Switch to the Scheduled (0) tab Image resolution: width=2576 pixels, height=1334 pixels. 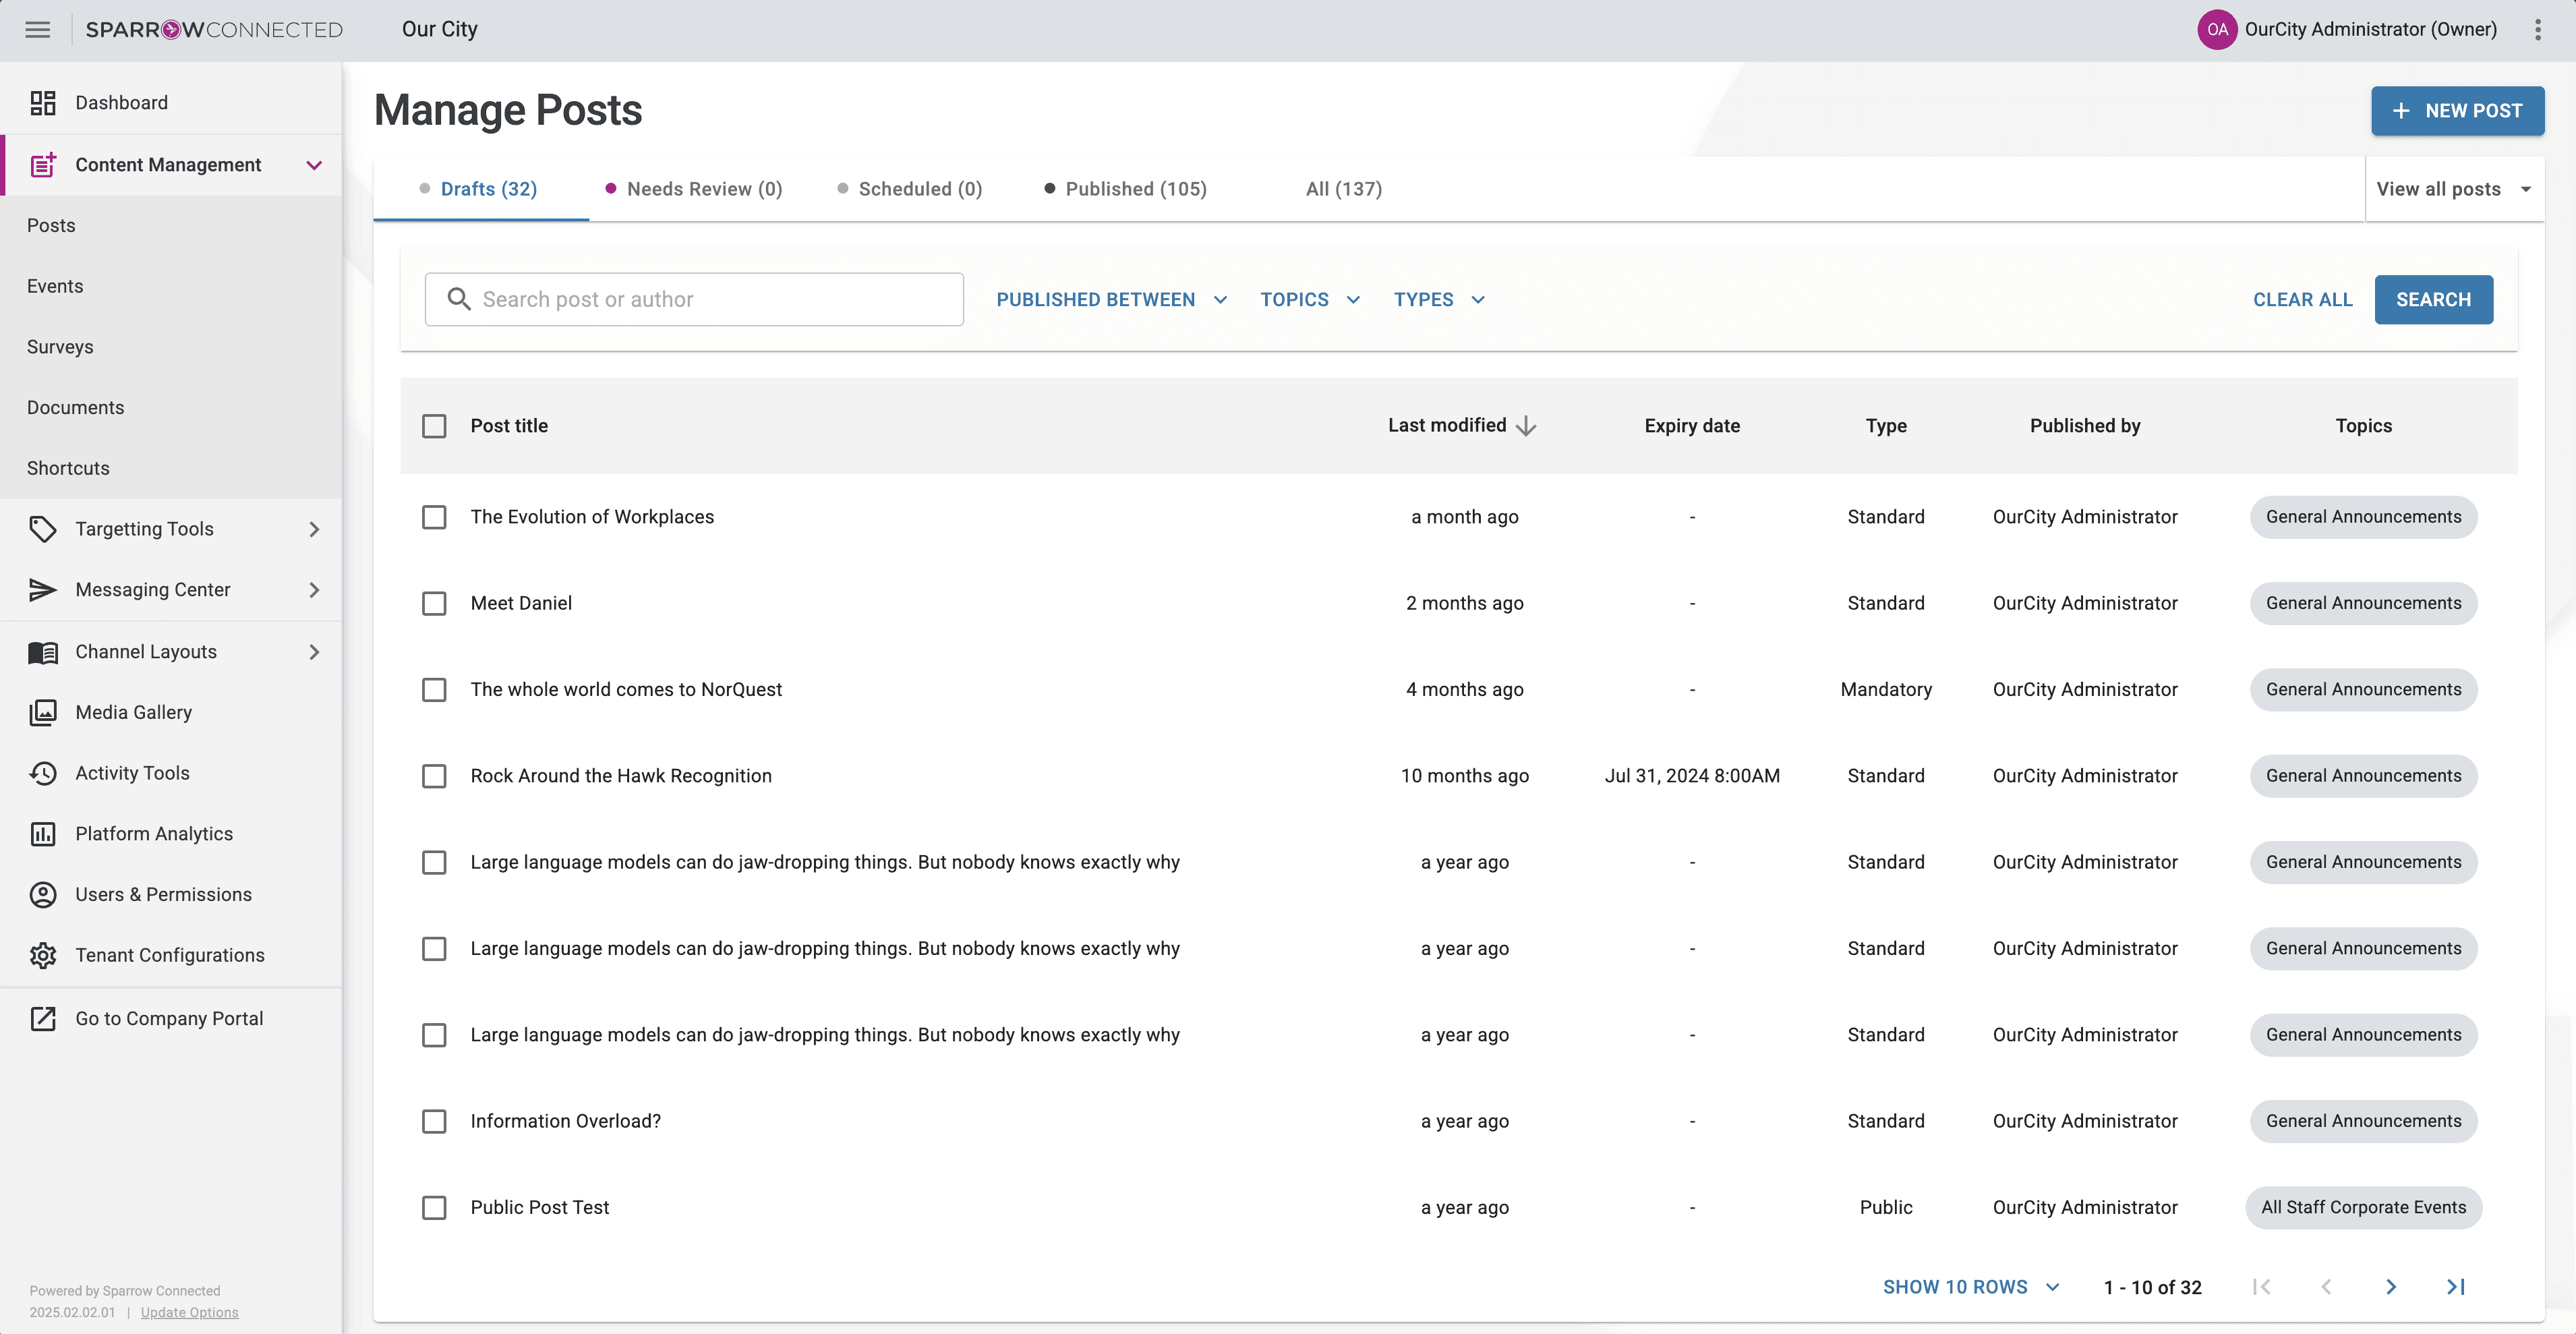pos(910,189)
